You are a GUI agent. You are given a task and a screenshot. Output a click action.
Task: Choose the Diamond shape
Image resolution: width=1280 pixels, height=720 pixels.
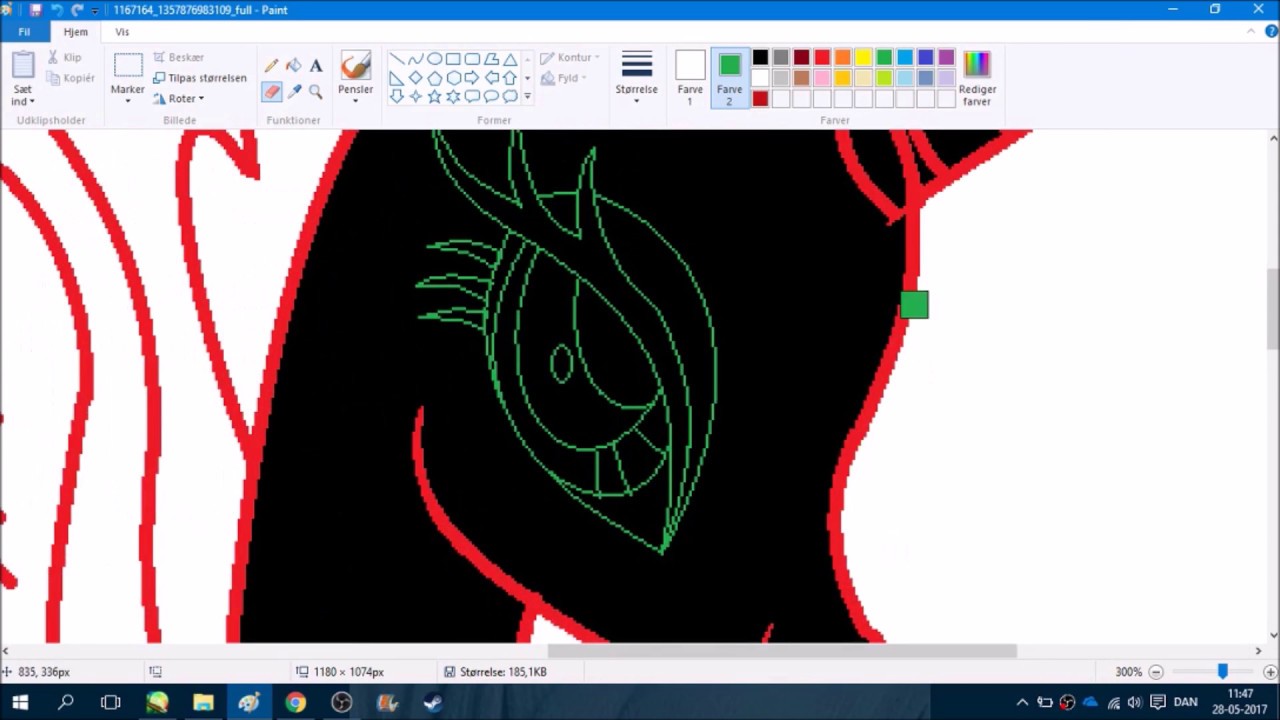[x=415, y=78]
